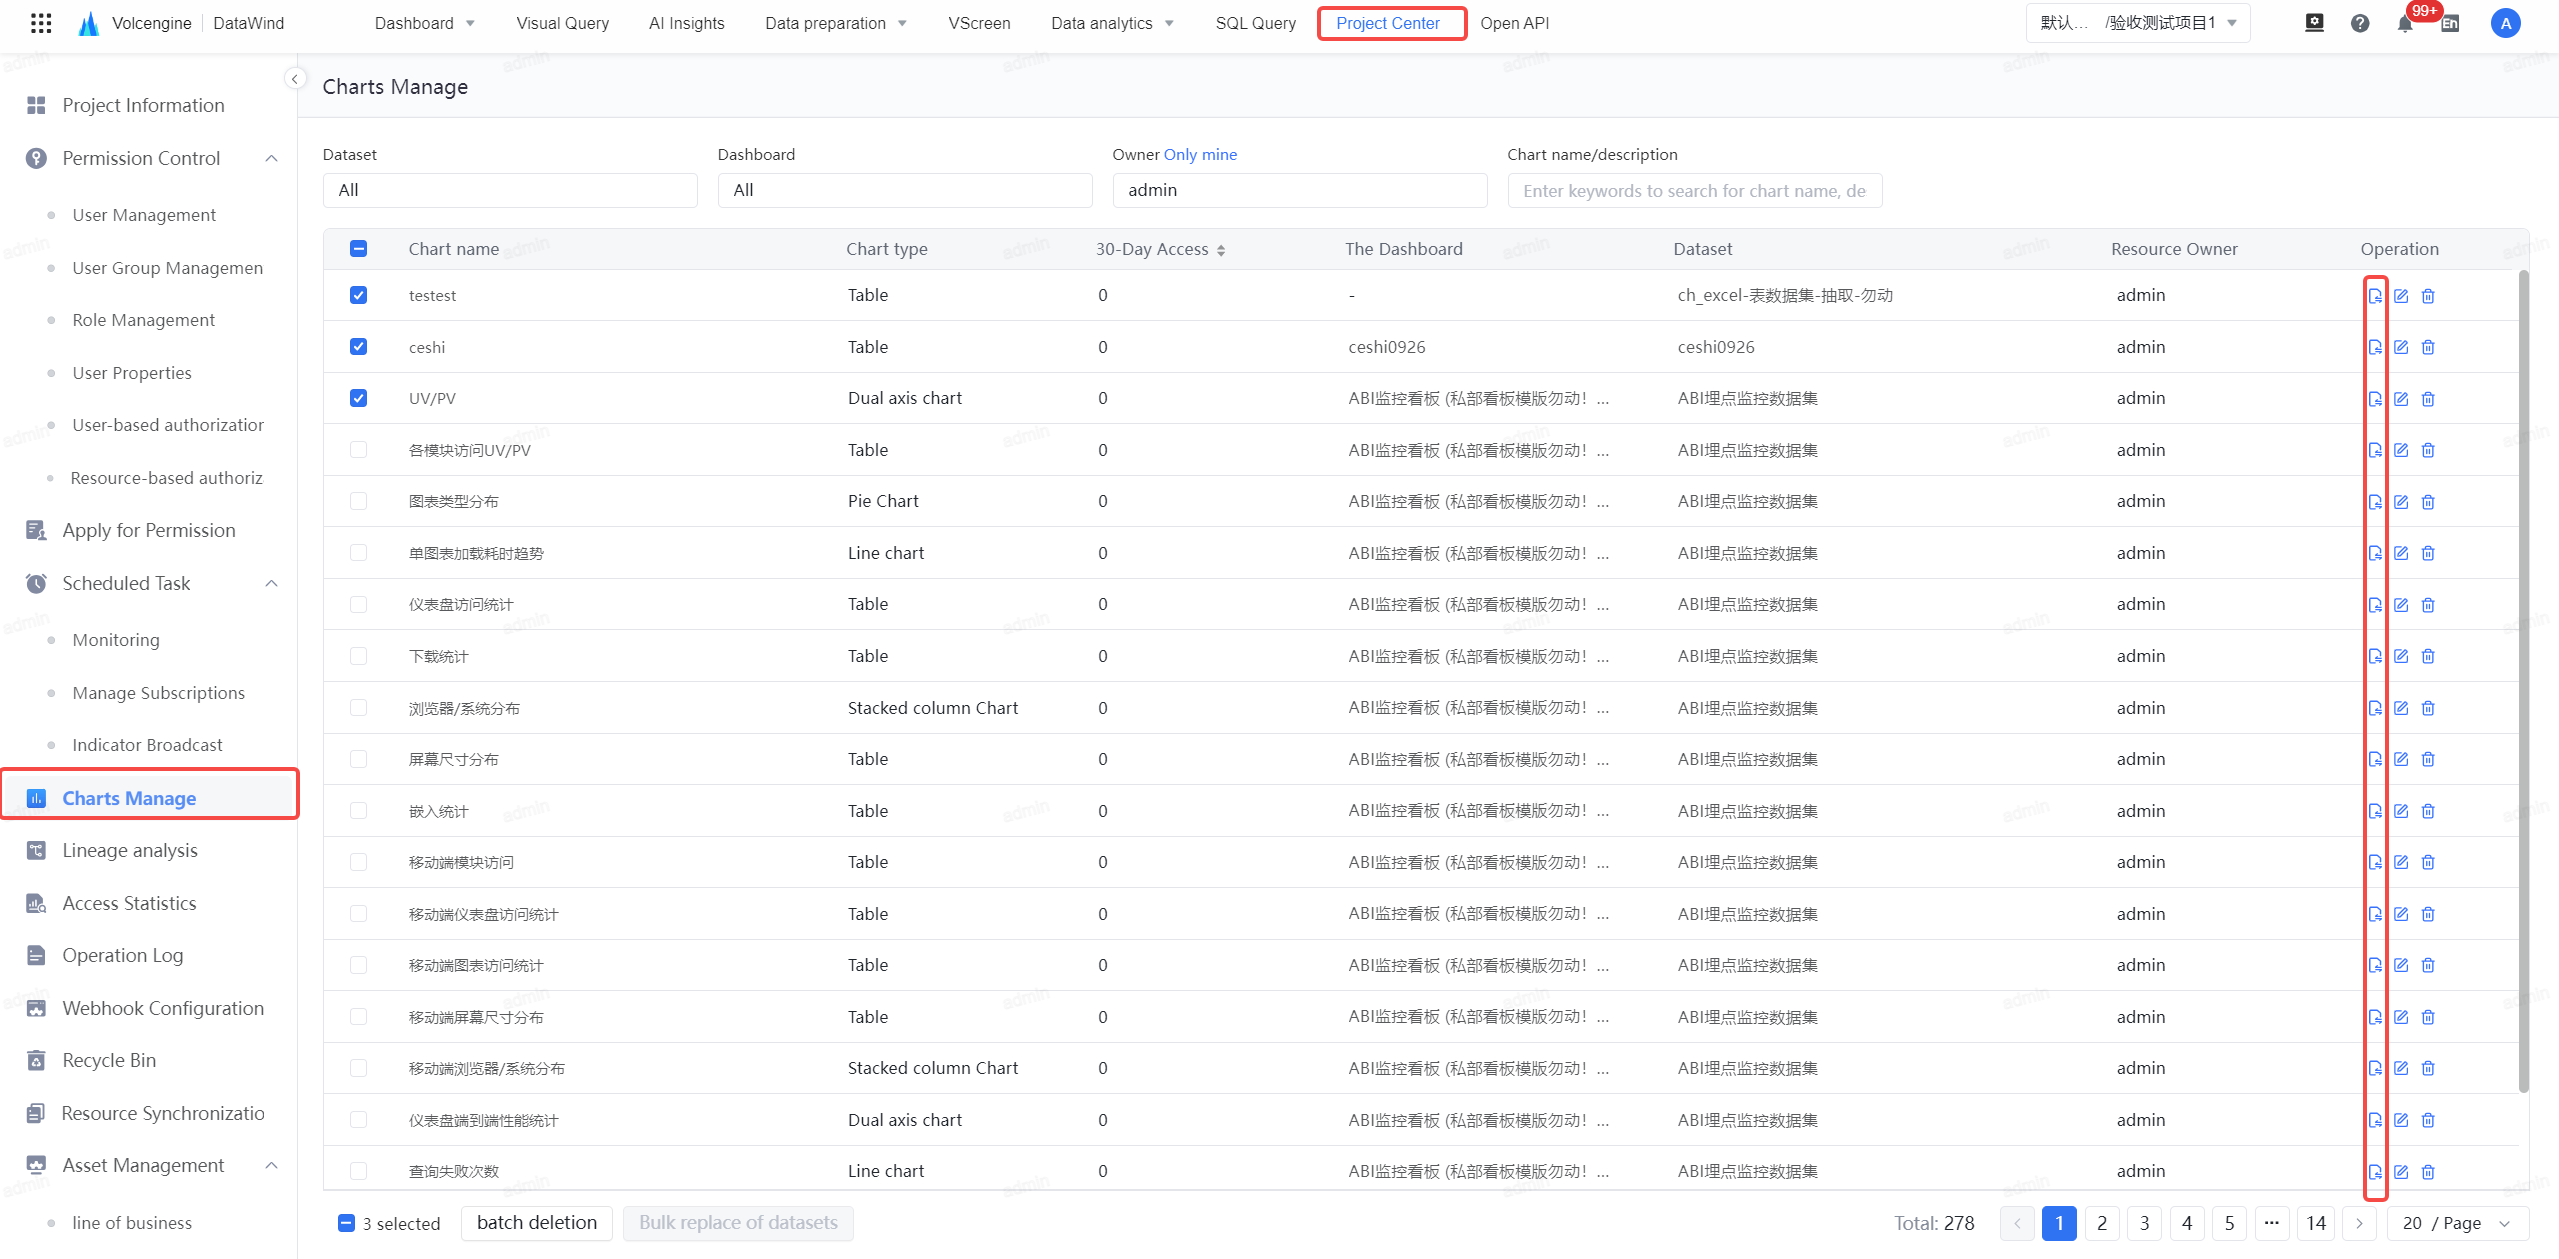2559x1259 pixels.
Task: Collapse the left sidebar with arrow icon
Action: [x=294, y=79]
